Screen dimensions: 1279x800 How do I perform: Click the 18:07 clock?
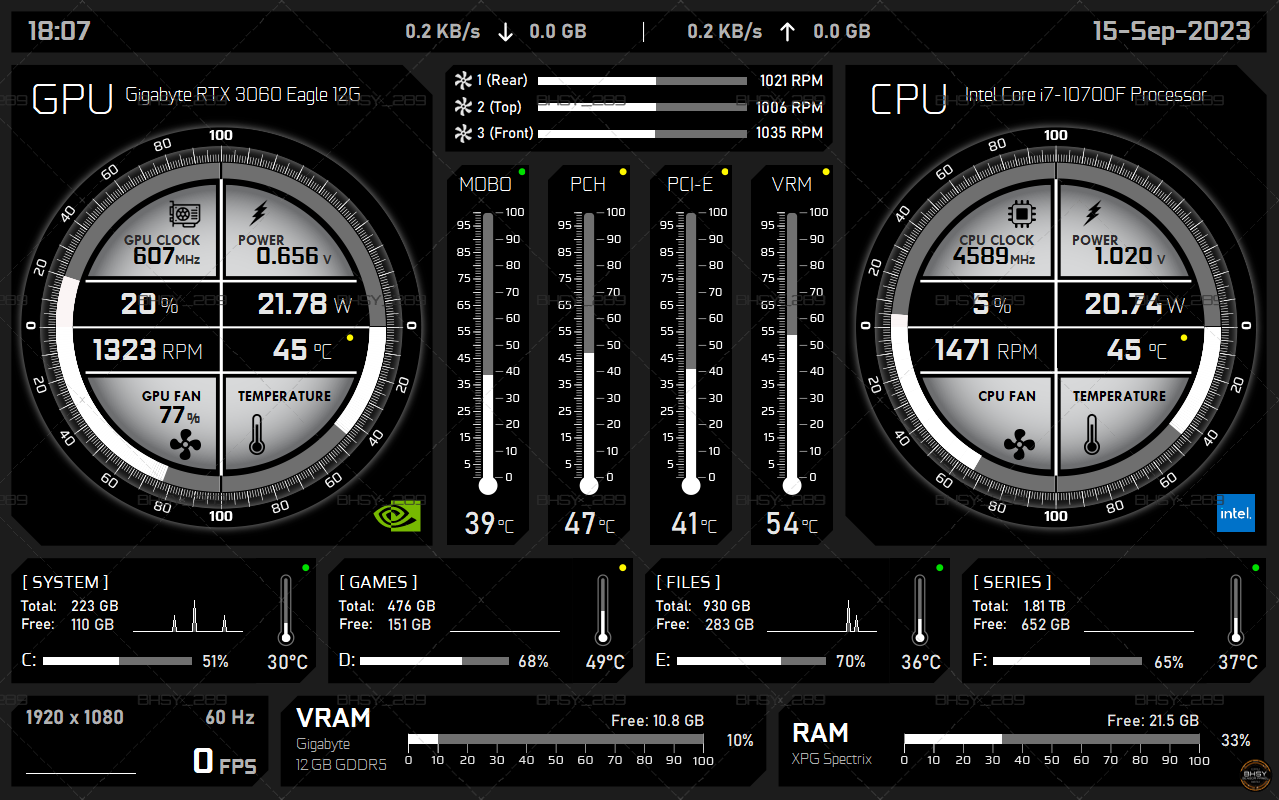(59, 31)
